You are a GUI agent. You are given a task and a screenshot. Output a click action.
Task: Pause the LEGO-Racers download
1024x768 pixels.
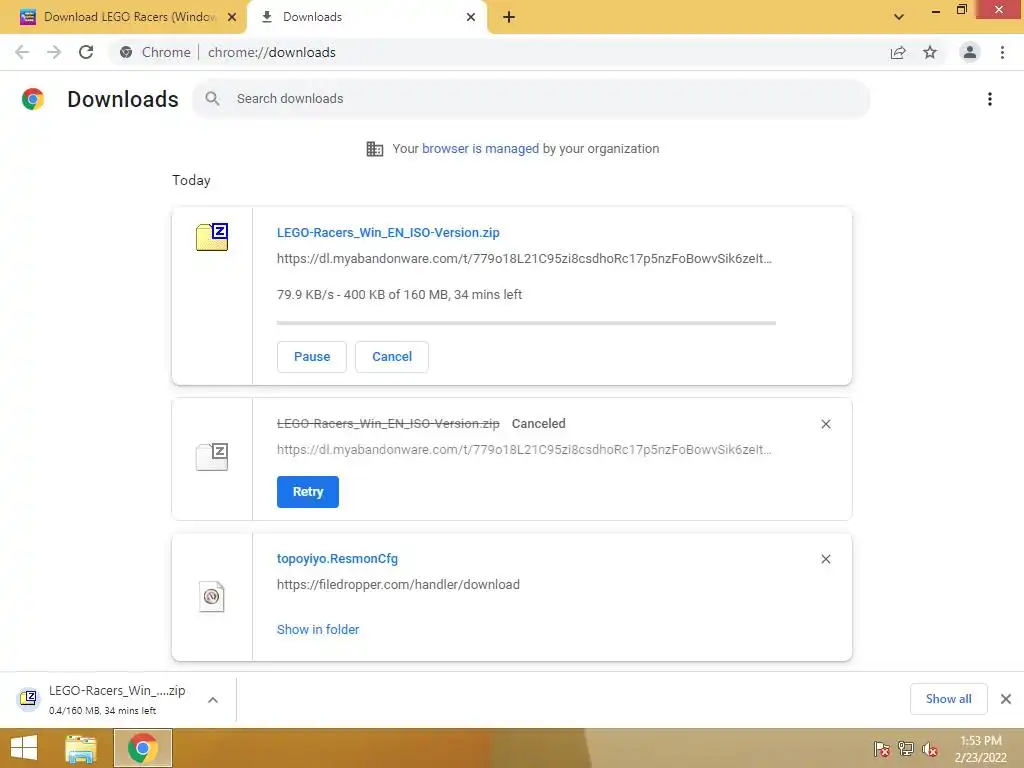point(312,357)
